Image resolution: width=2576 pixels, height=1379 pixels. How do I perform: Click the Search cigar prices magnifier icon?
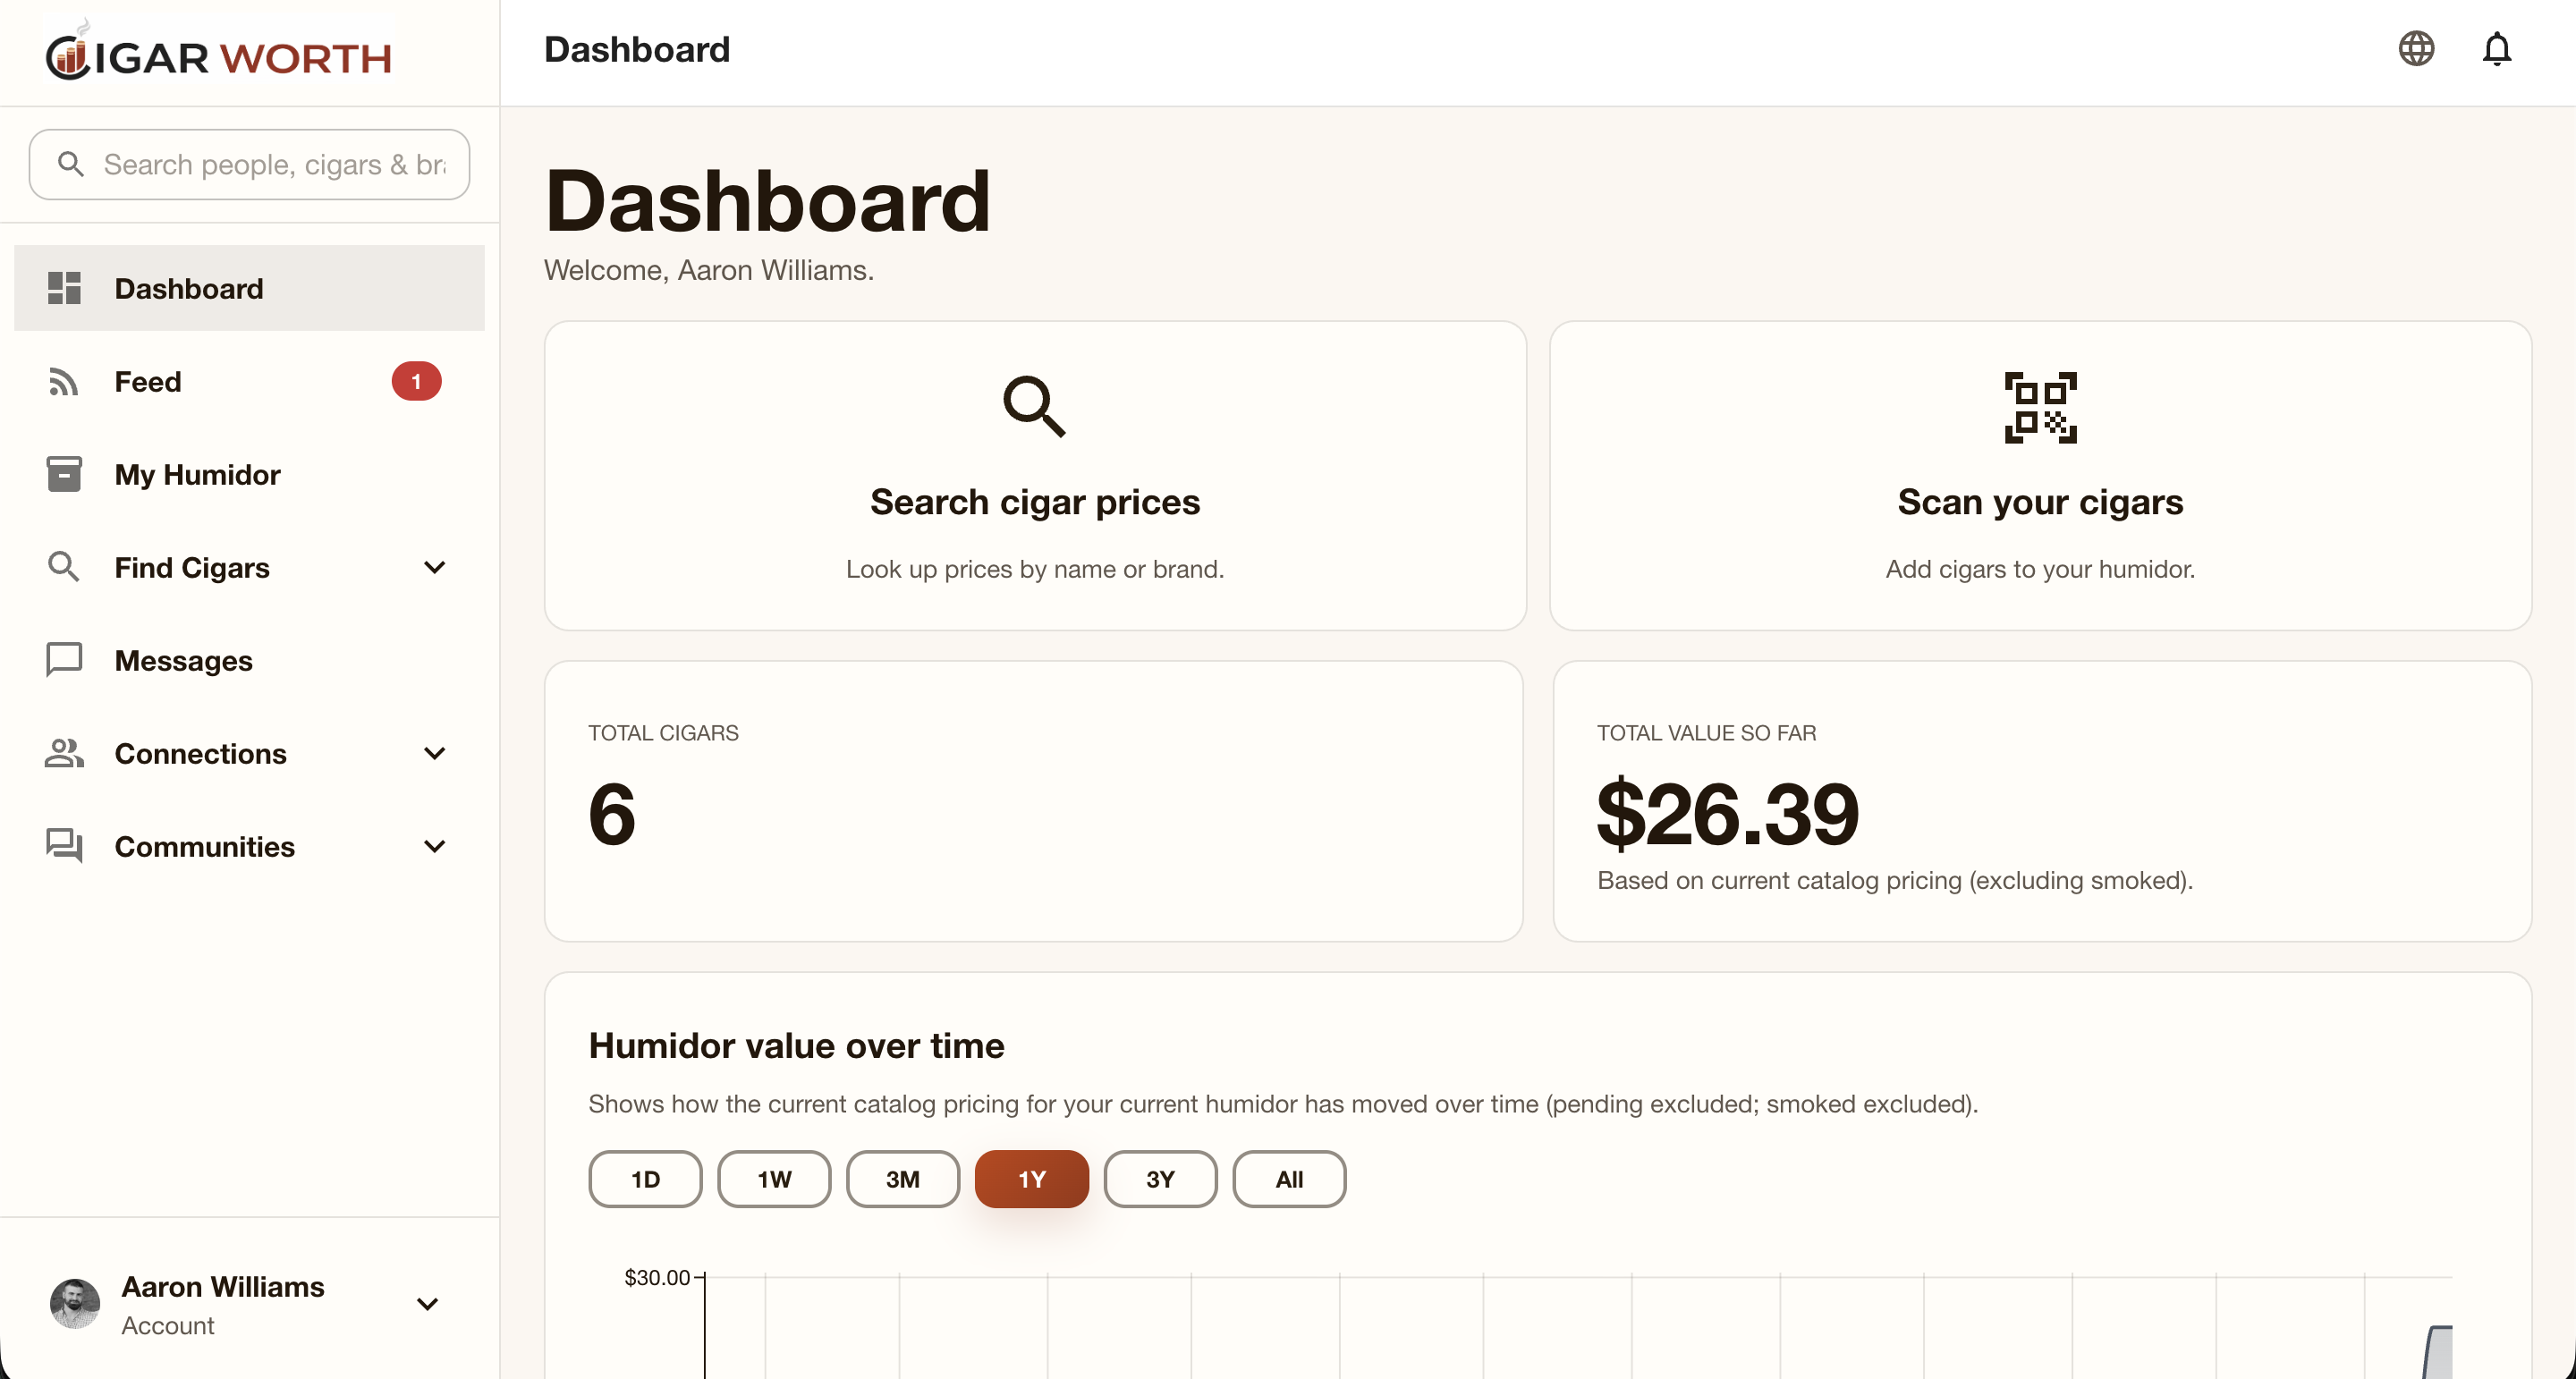[1034, 406]
